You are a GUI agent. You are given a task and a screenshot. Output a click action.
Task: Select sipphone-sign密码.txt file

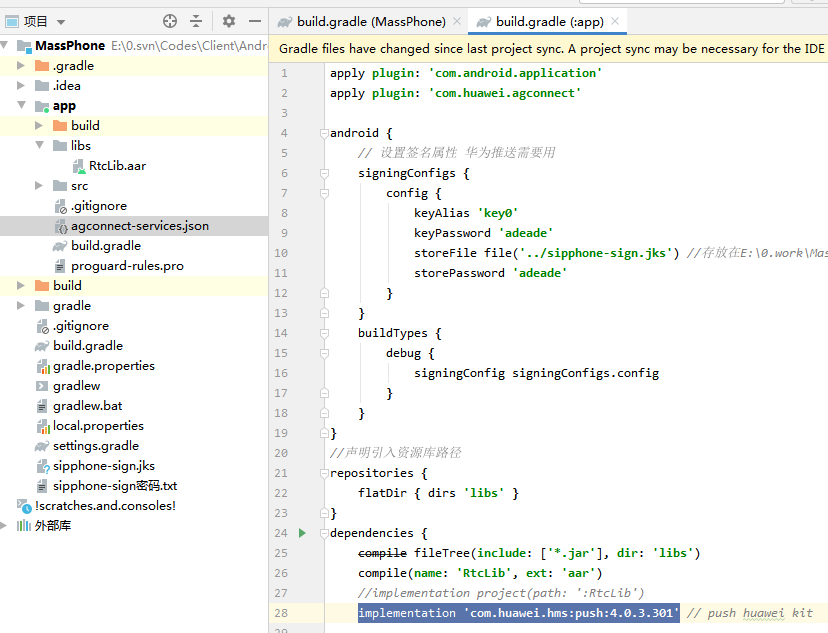coord(115,486)
